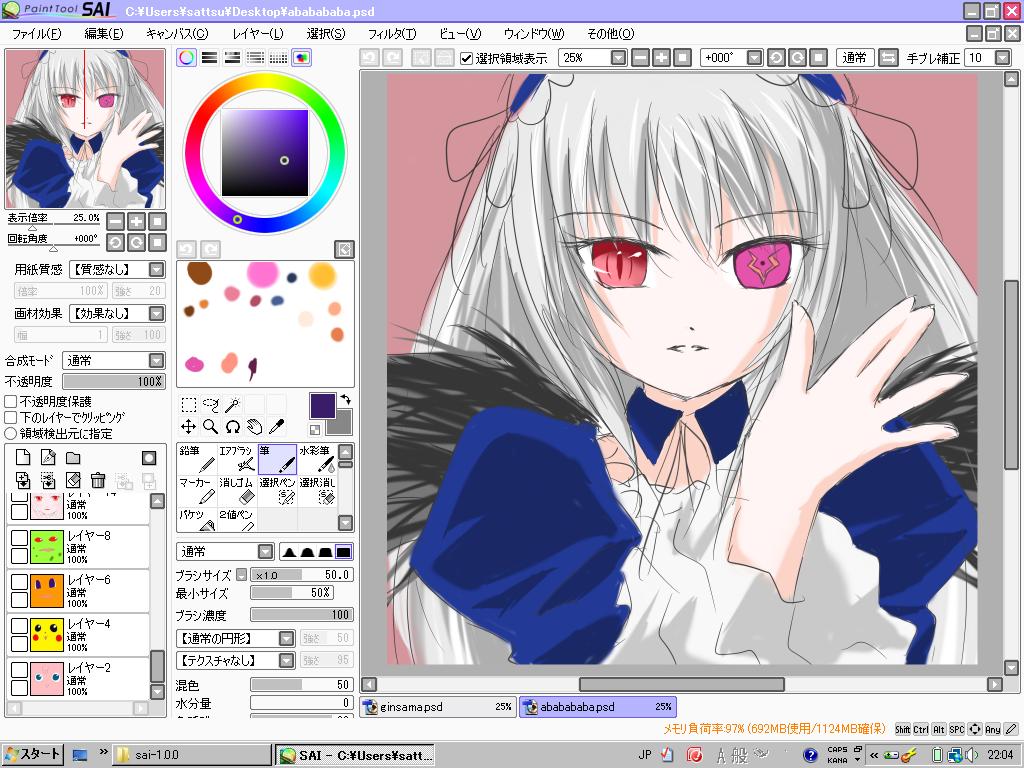Click the 不透明度 opacity slider
Viewport: 1024px width, 768px height.
pos(114,381)
